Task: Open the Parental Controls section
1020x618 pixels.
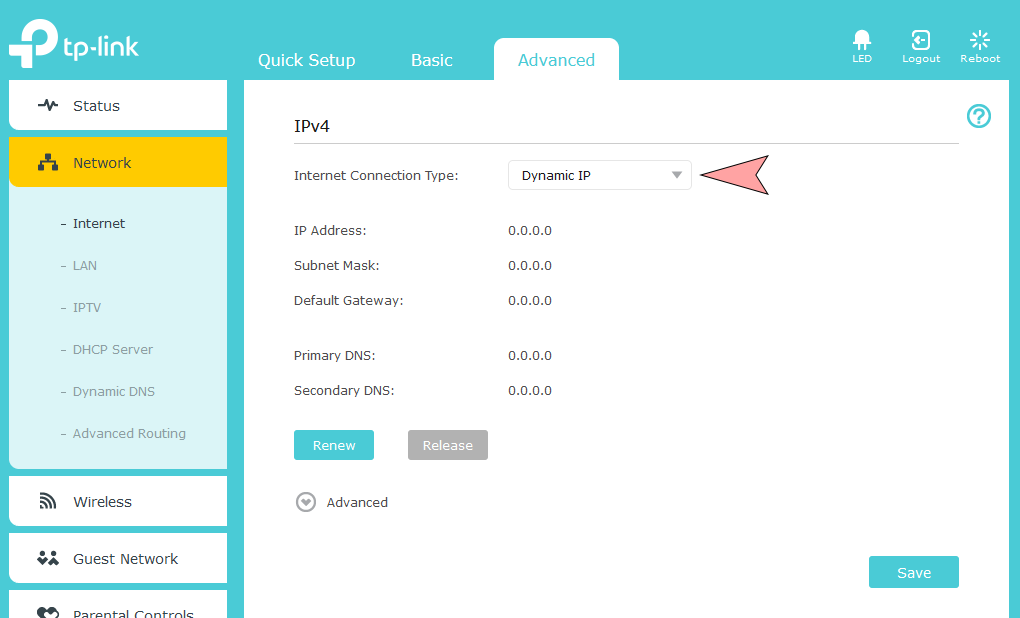Action: click(118, 609)
